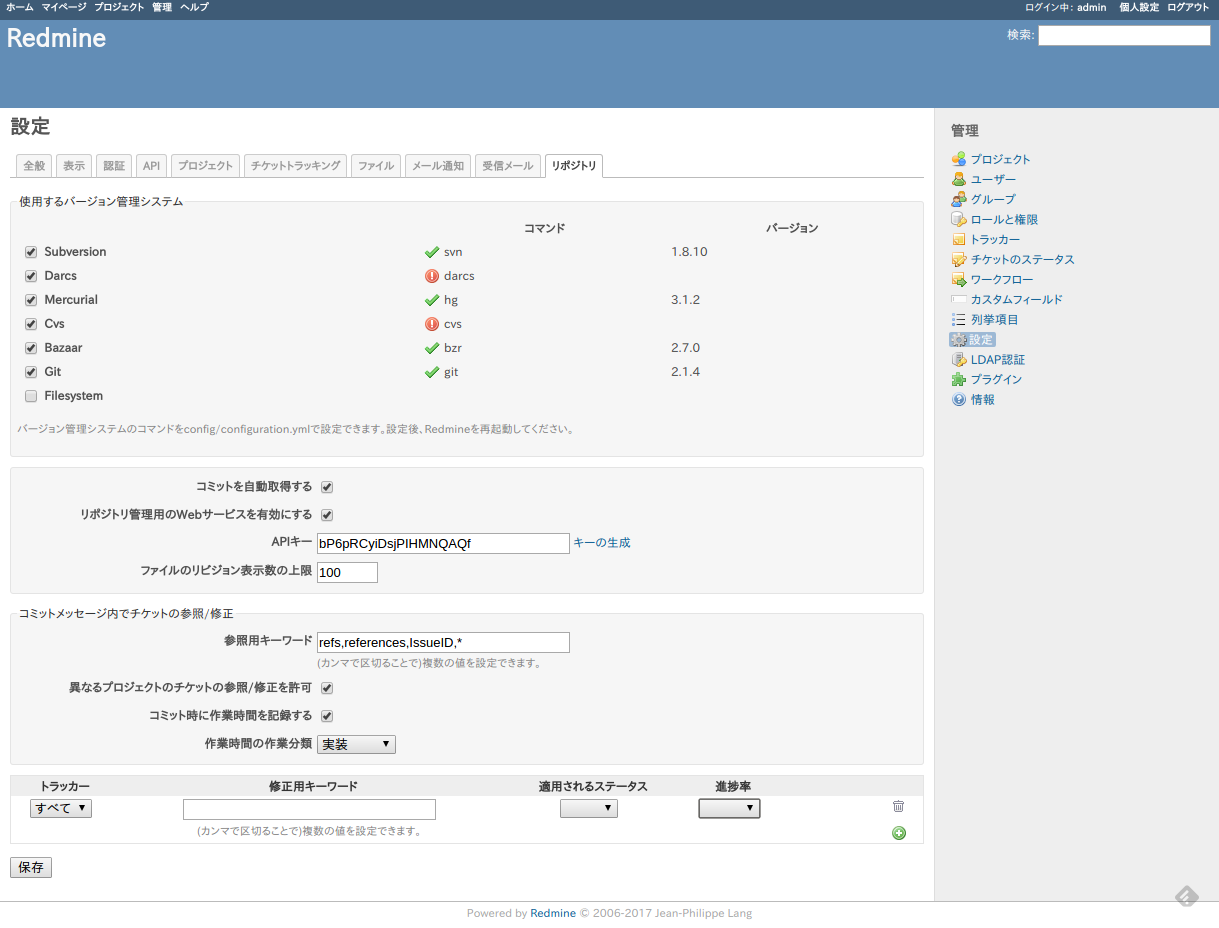The width and height of the screenshot is (1219, 928).
Task: Click the ユーザー sidebar icon
Action: point(959,179)
